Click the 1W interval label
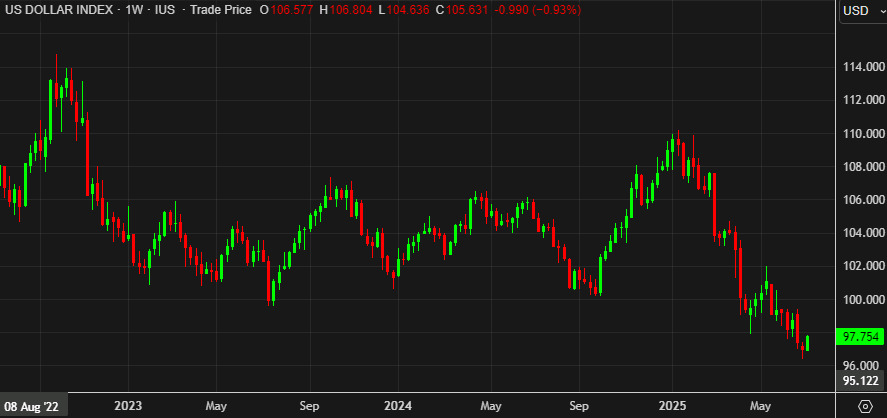Screen dimensions: 887x418 [135, 10]
